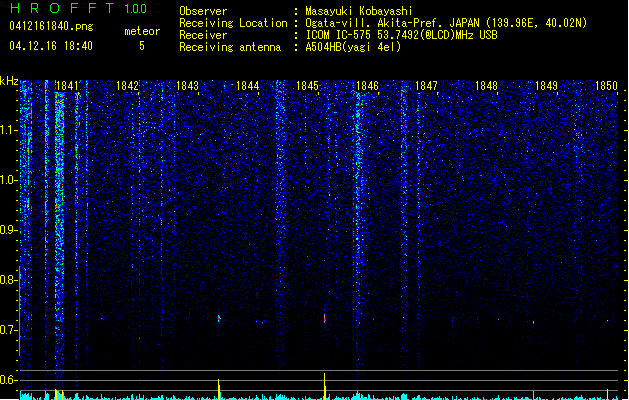This screenshot has width=629, height=400.
Task: Click the 1845 time marker
Action: (307, 86)
